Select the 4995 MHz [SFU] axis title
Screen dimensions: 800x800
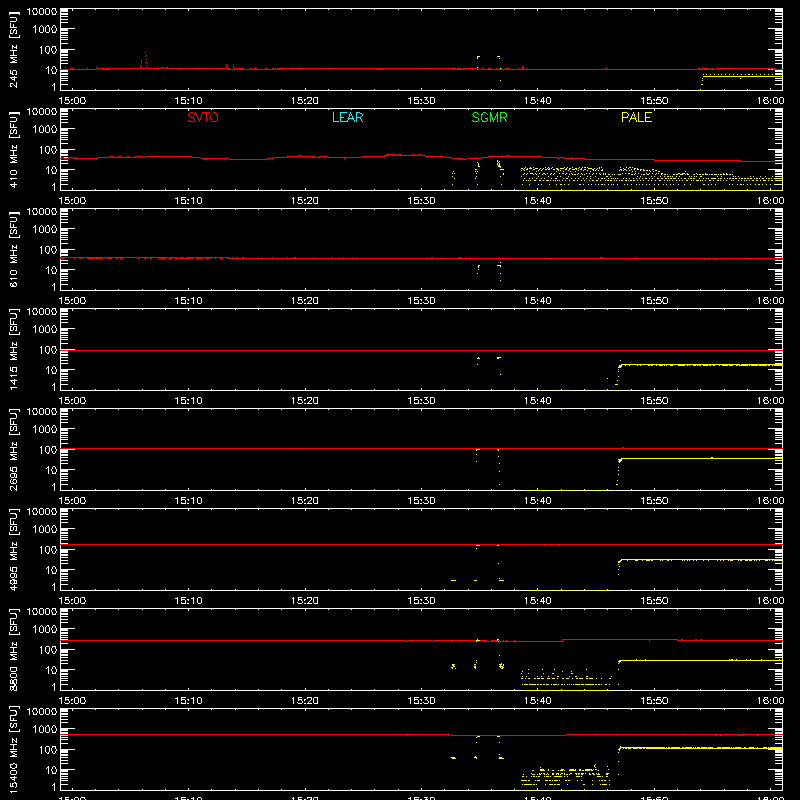(14, 549)
